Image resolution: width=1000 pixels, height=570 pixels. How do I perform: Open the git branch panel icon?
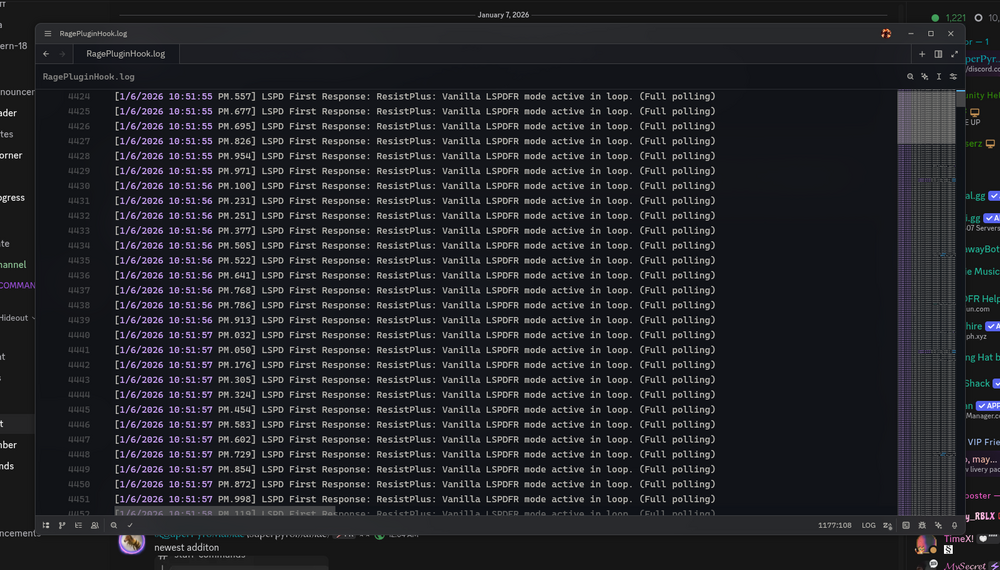62,525
